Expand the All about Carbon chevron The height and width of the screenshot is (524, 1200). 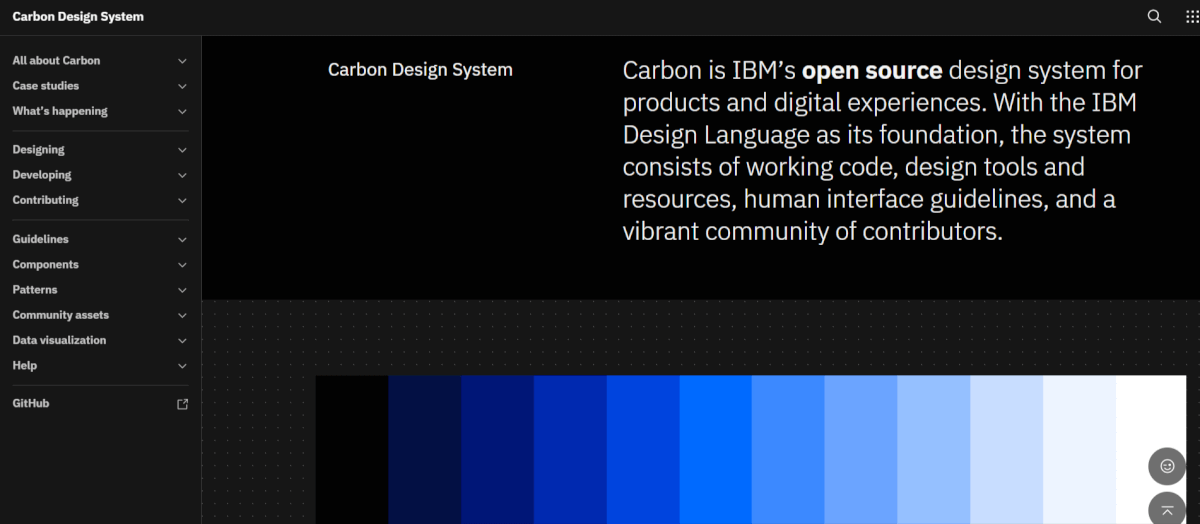click(182, 61)
